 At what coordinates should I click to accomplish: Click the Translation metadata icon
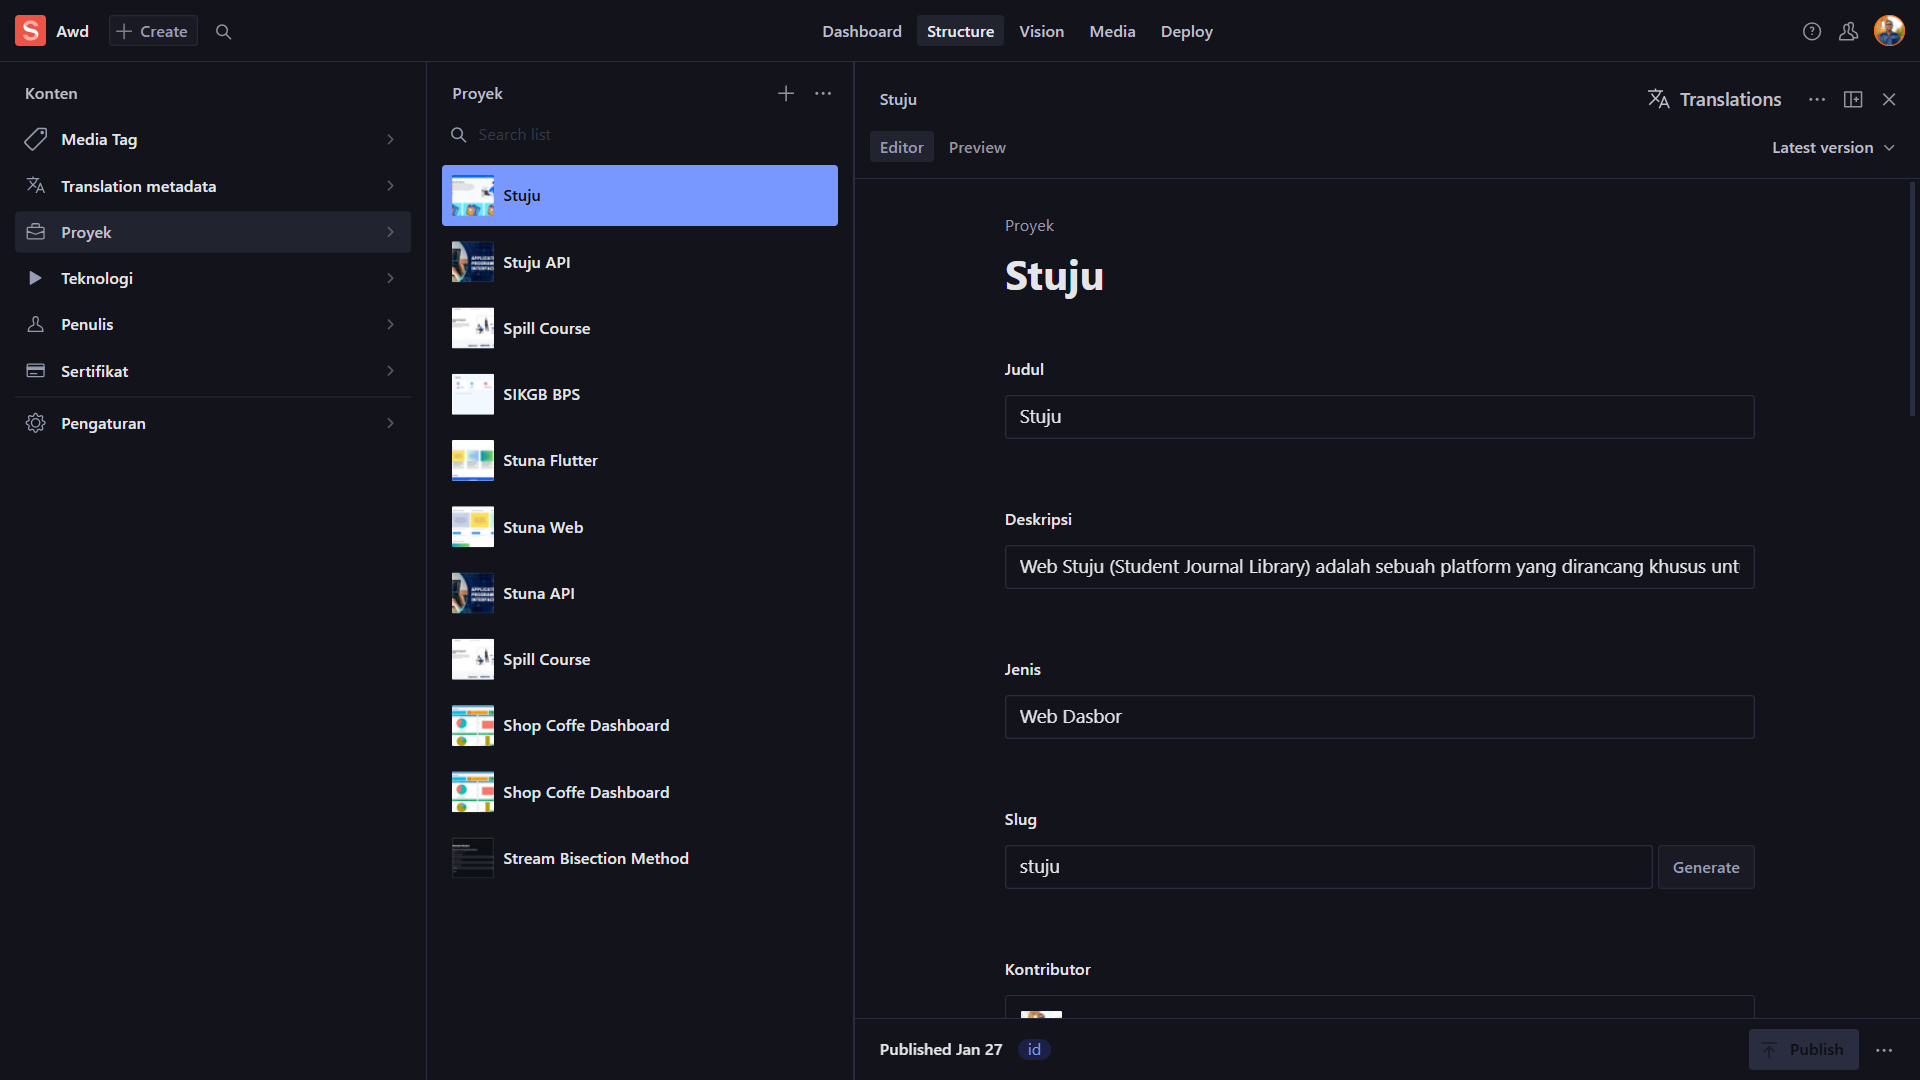coord(36,186)
